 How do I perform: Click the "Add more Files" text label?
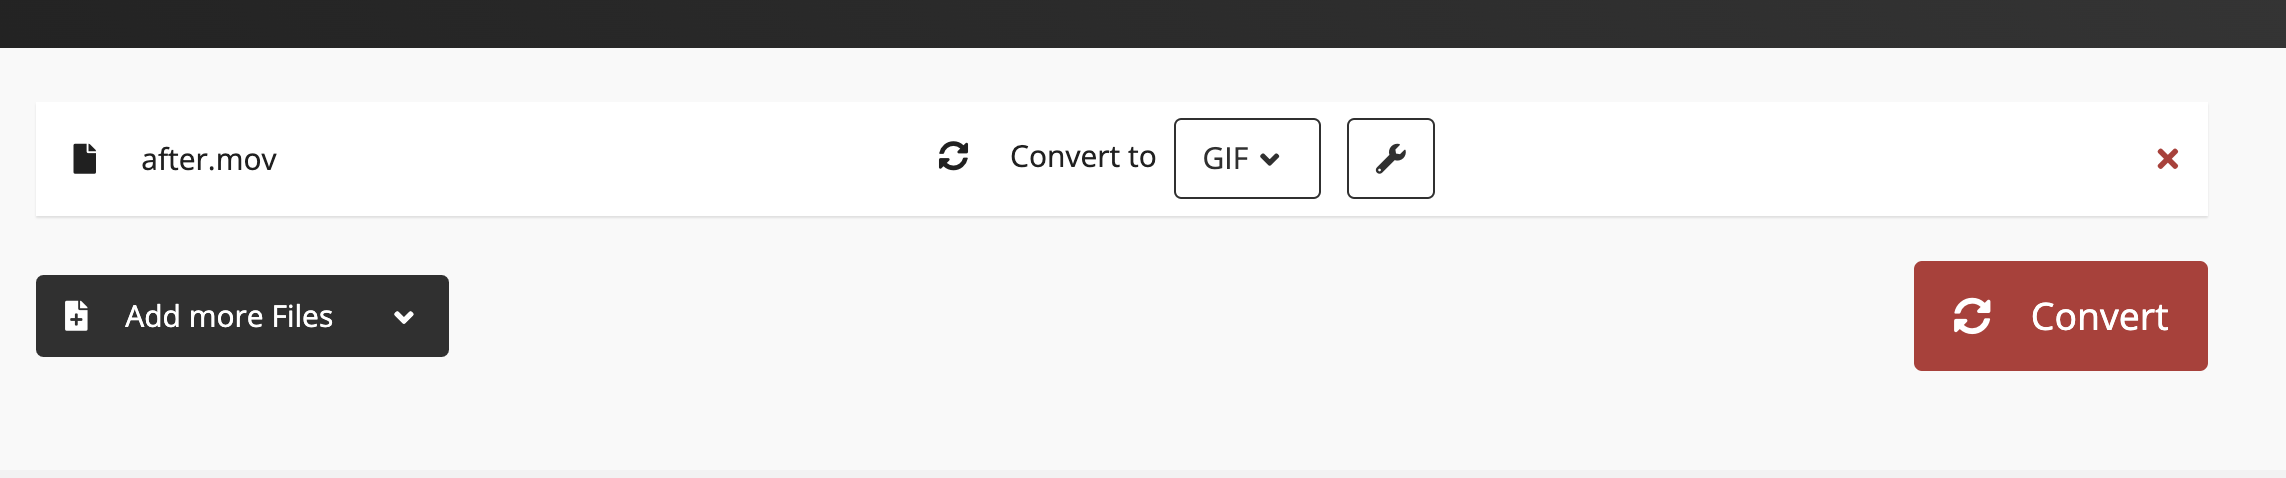pos(228,316)
